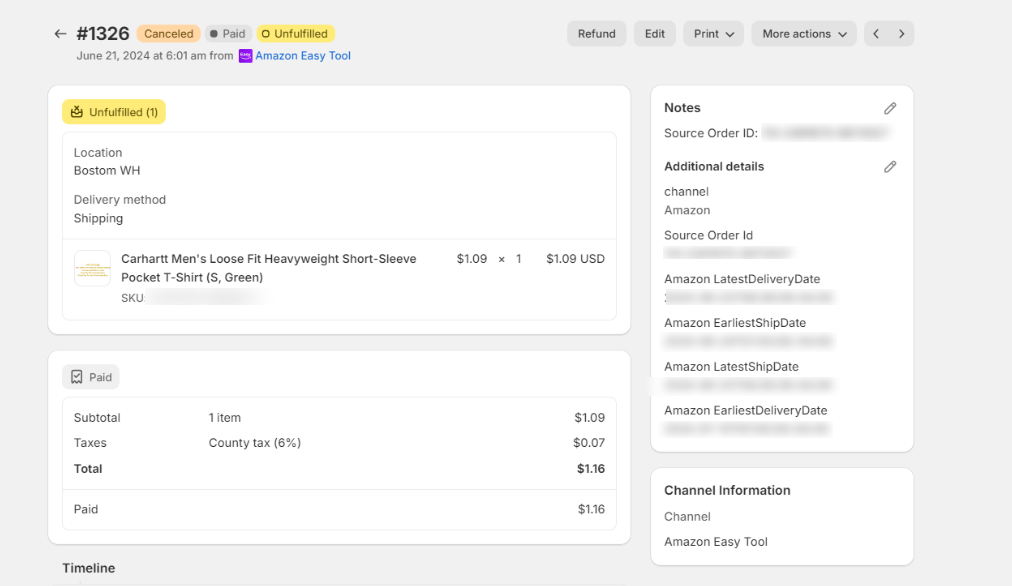Click the back arrow to return to orders
The image size is (1012, 586).
pyautogui.click(x=60, y=33)
